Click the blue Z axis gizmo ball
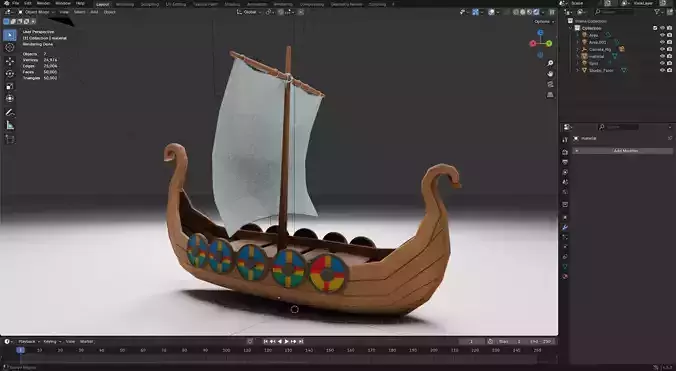Image resolution: width=676 pixels, height=371 pixels. click(x=540, y=33)
